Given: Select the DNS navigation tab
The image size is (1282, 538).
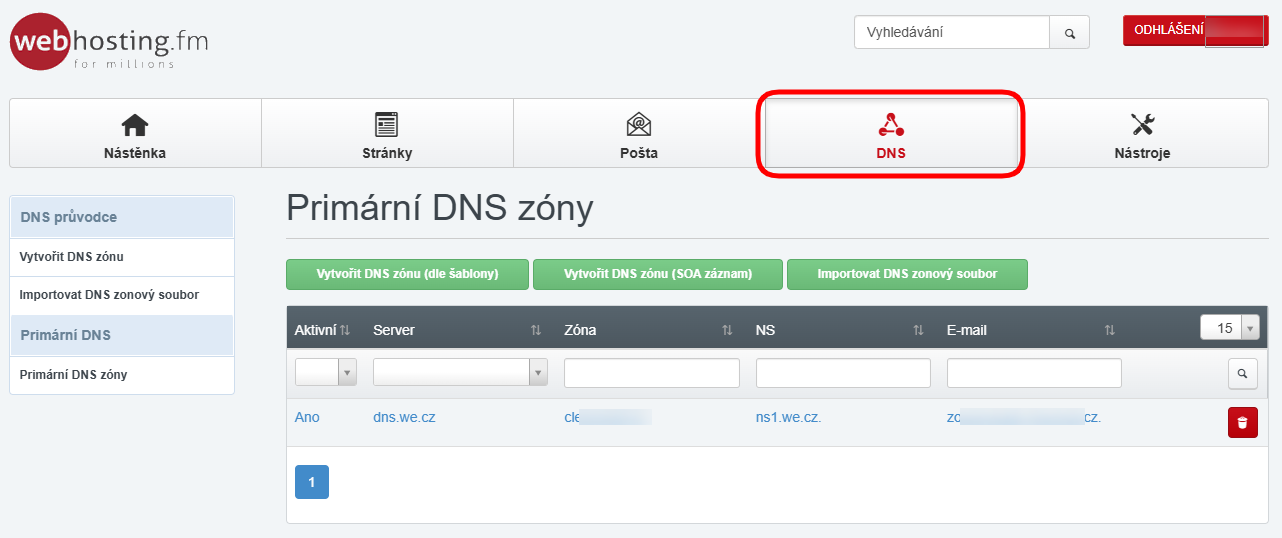Looking at the screenshot, I should point(891,134).
